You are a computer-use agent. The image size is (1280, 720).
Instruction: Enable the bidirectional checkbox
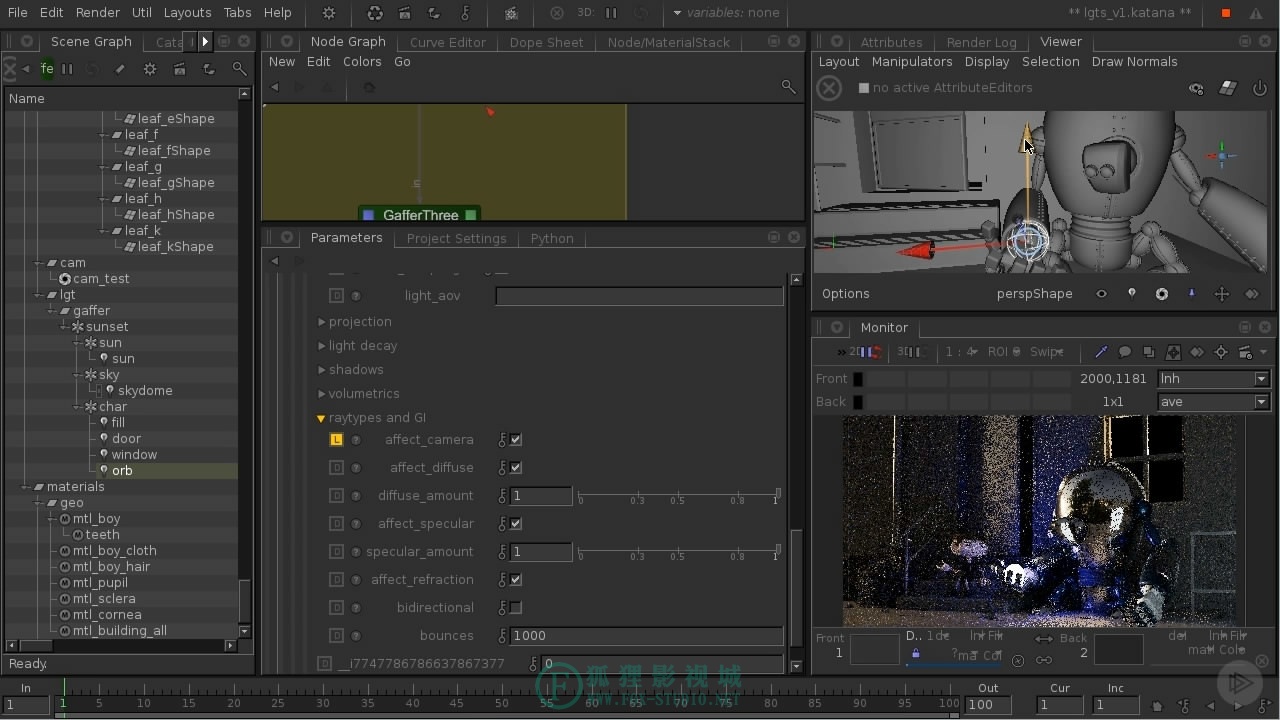pyautogui.click(x=516, y=608)
